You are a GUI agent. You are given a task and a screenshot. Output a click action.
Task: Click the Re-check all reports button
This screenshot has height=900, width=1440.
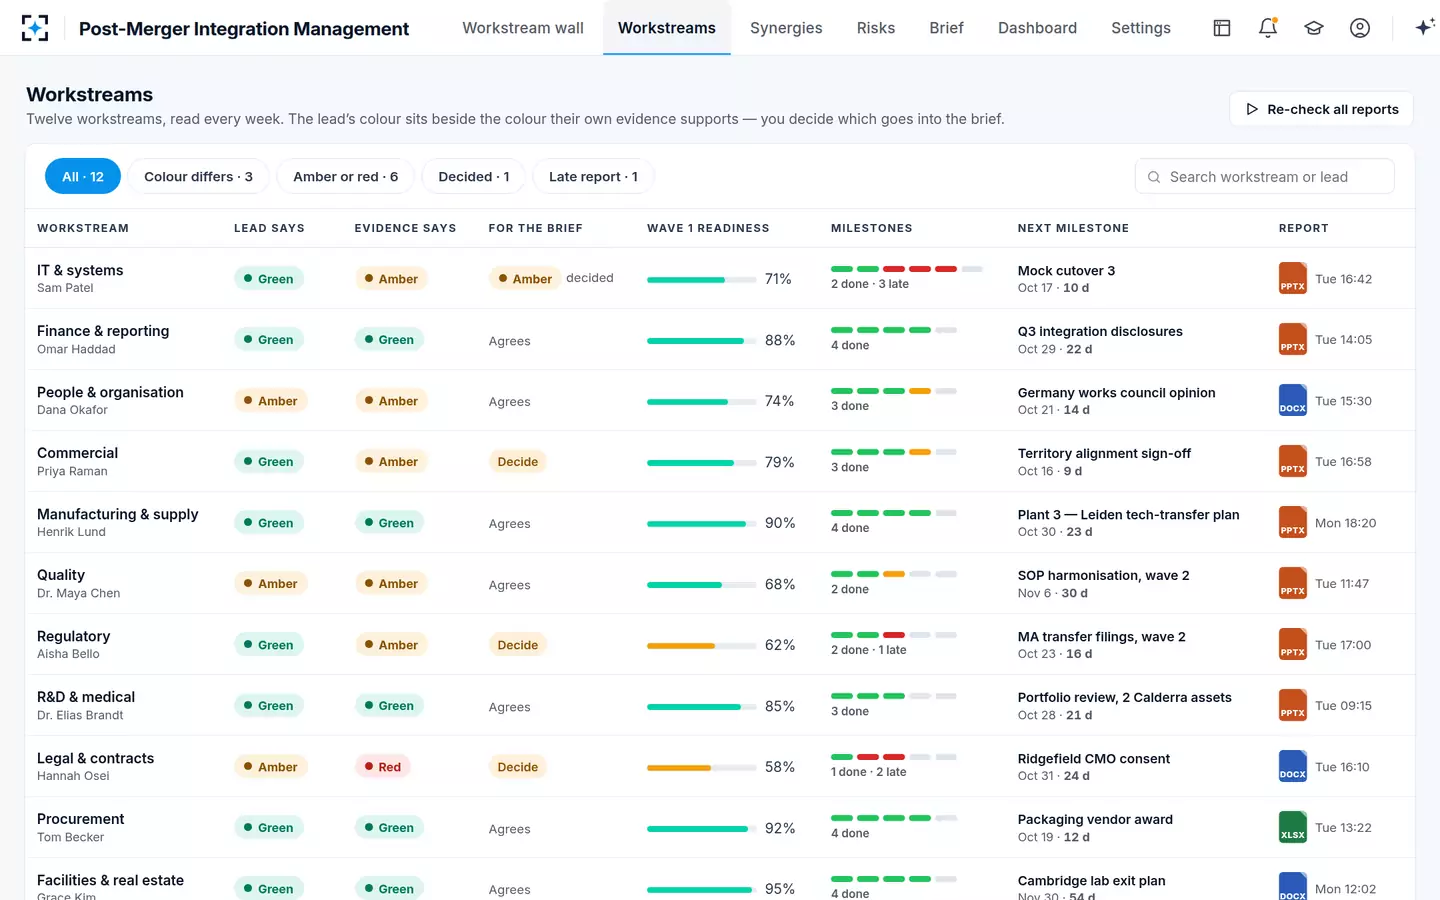1321,109
